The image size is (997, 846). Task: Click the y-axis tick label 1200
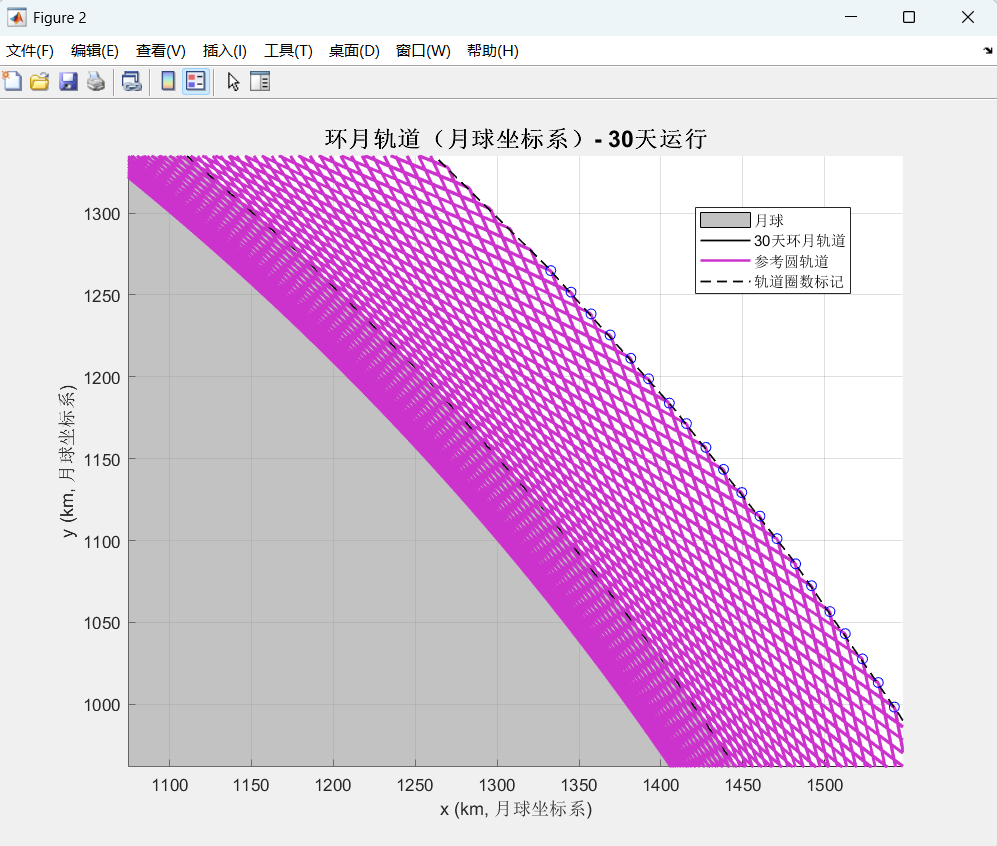[x=102, y=378]
